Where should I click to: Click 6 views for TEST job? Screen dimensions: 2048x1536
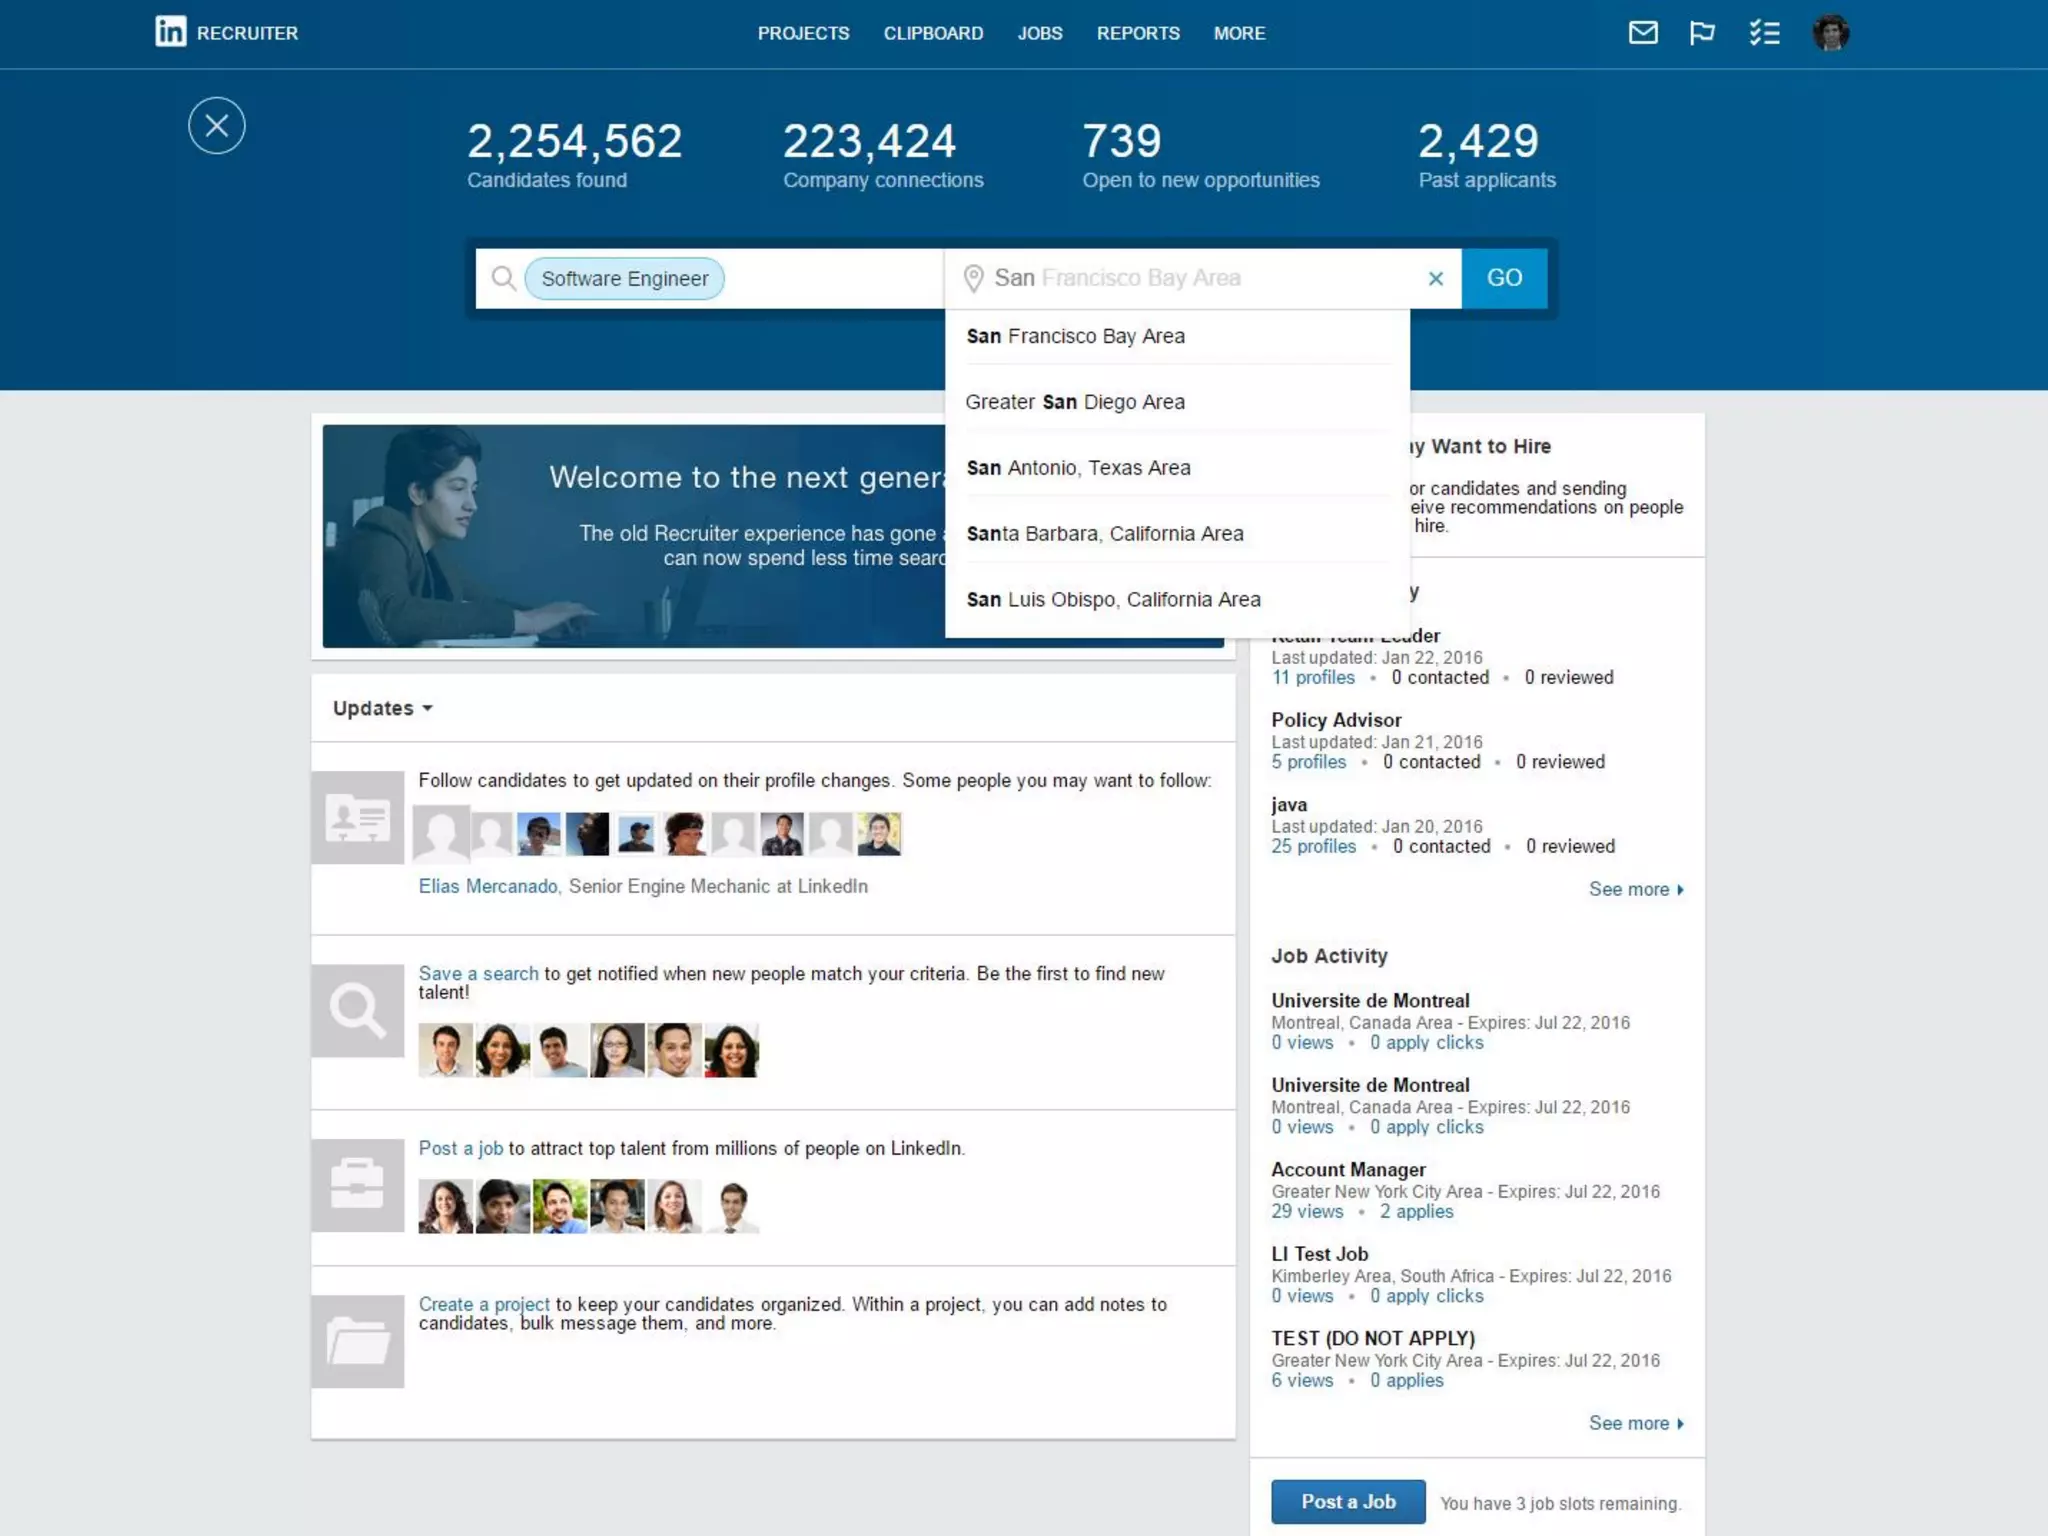1302,1380
